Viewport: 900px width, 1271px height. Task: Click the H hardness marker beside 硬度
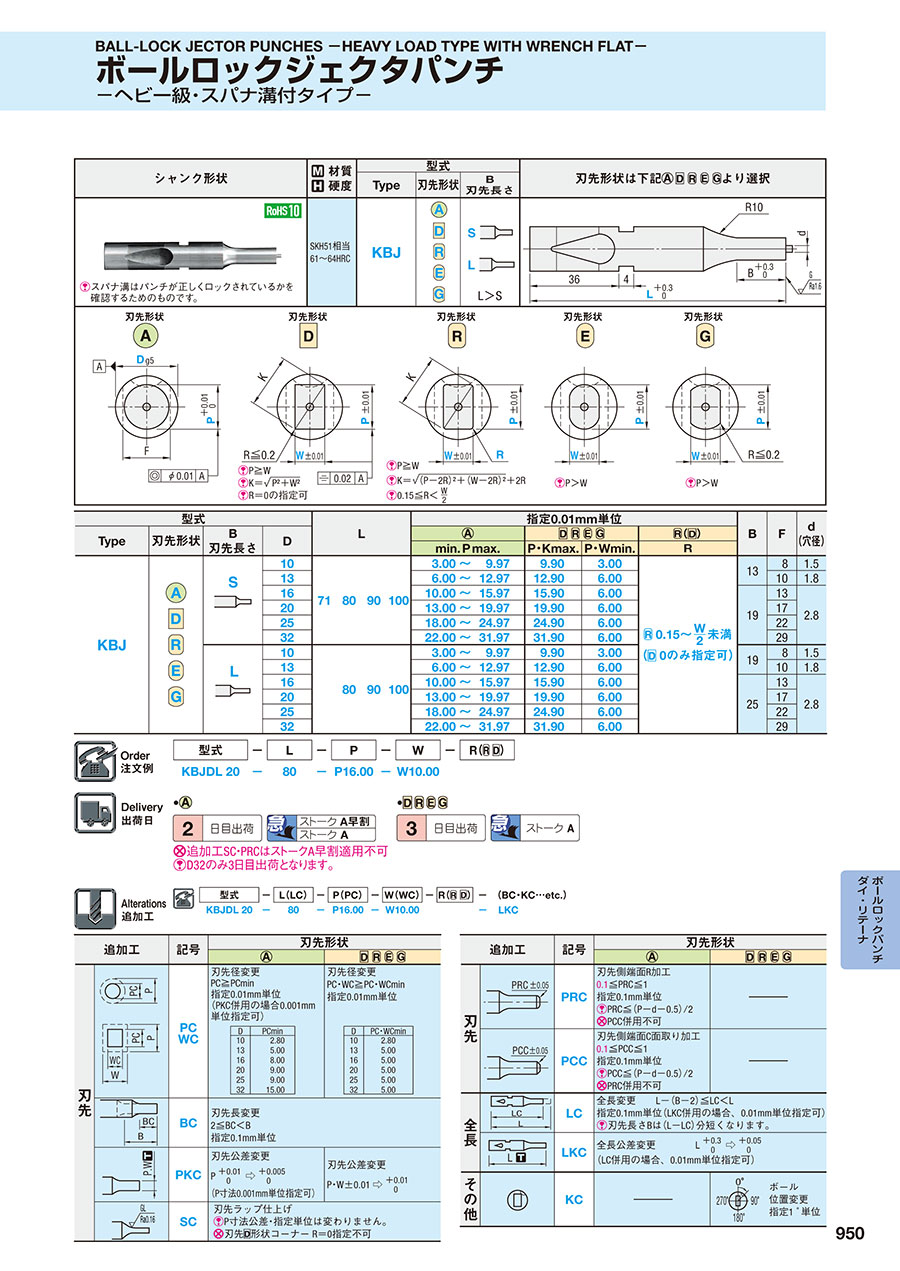(x=318, y=186)
